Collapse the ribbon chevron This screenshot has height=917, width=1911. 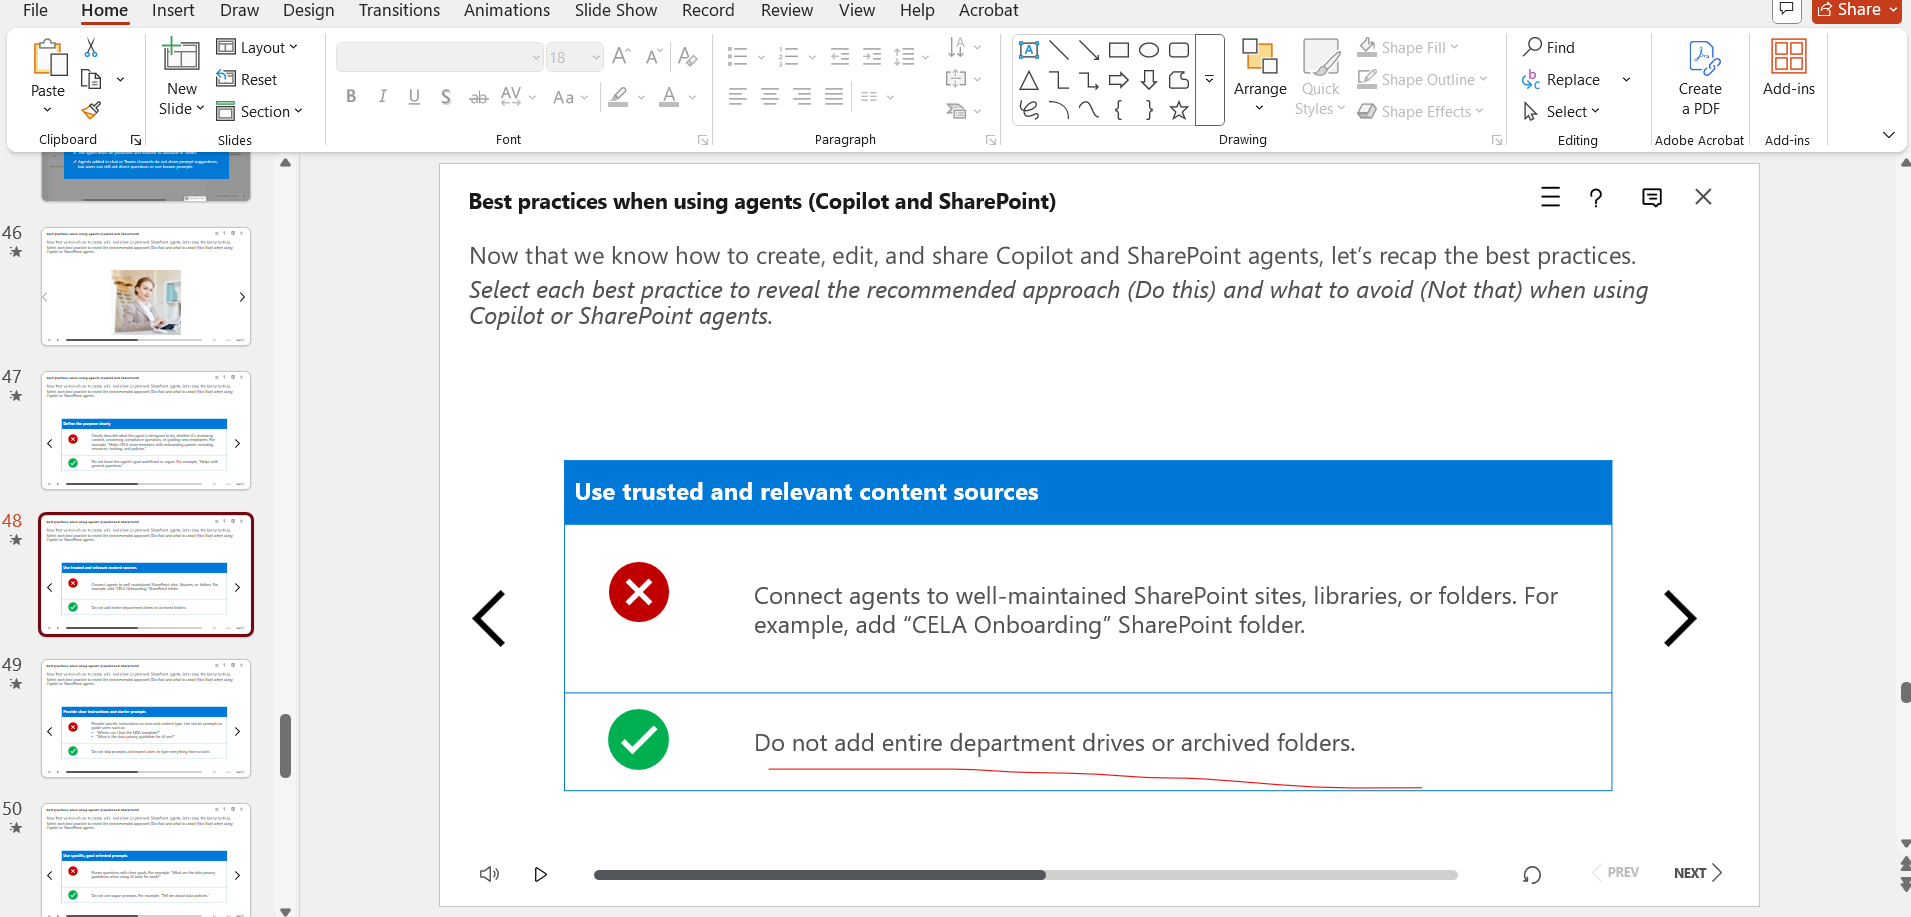click(x=1888, y=135)
